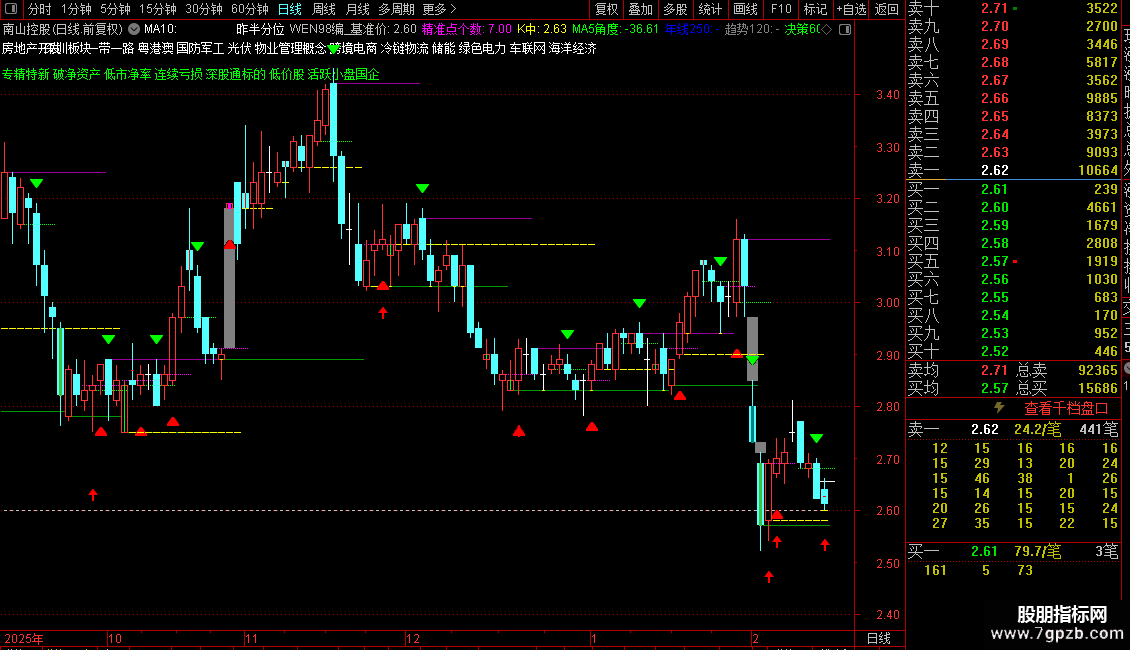
Task: Open 查看千档盘口 link
Action: point(1066,409)
